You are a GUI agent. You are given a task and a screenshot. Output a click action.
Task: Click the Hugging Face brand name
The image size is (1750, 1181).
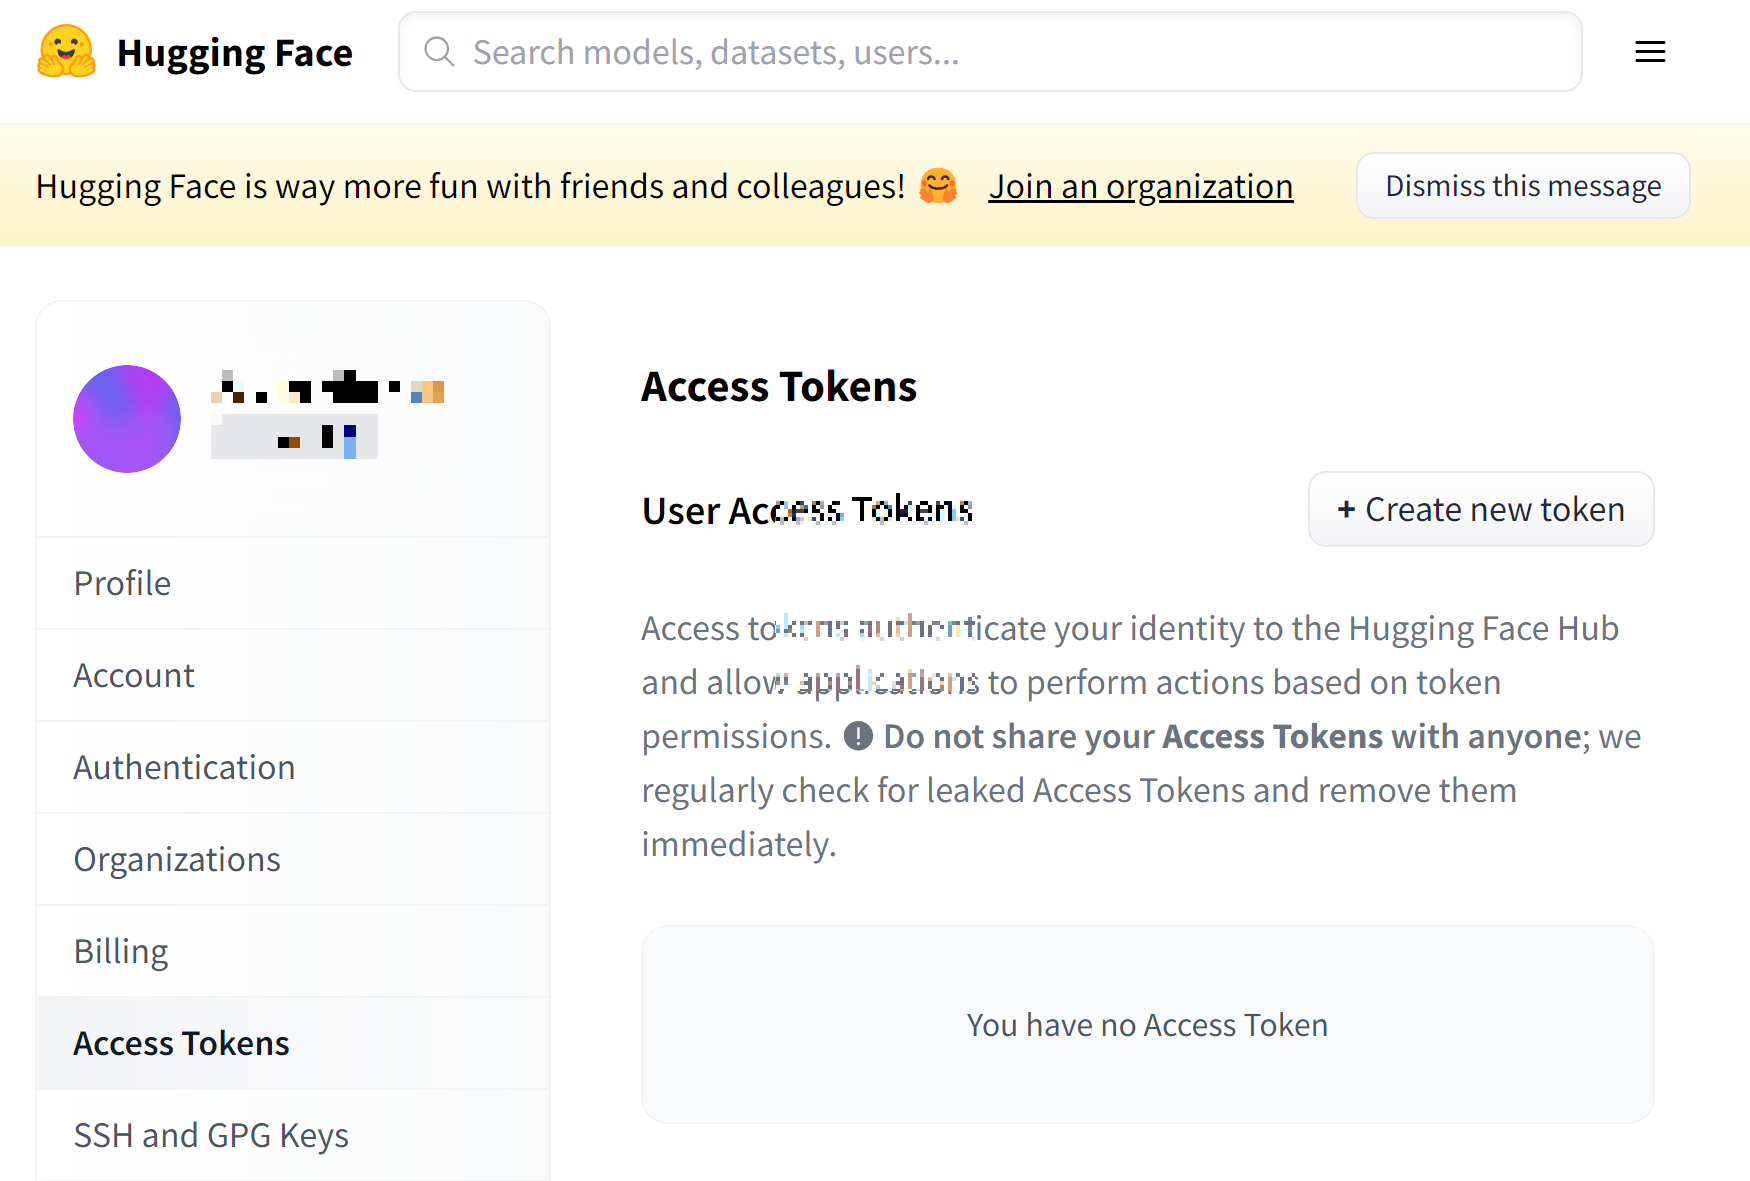[234, 53]
